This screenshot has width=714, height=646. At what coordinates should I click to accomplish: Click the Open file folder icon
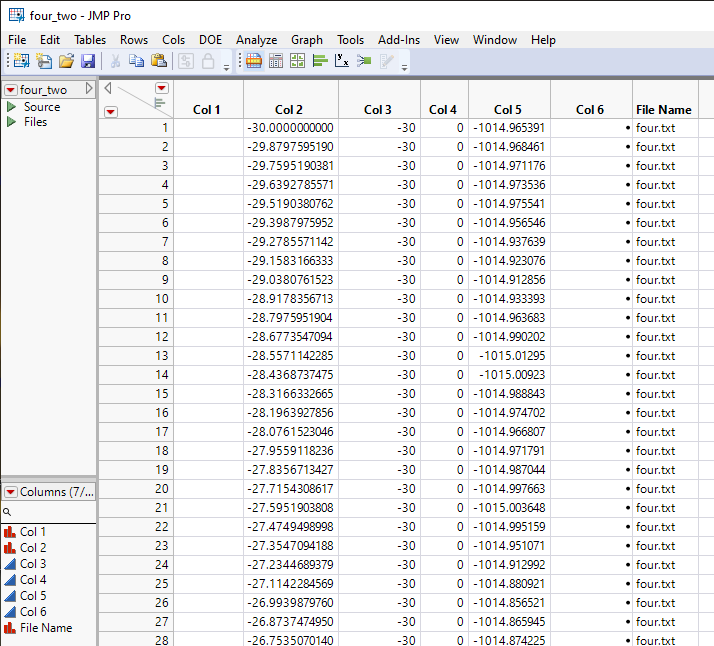pyautogui.click(x=66, y=61)
